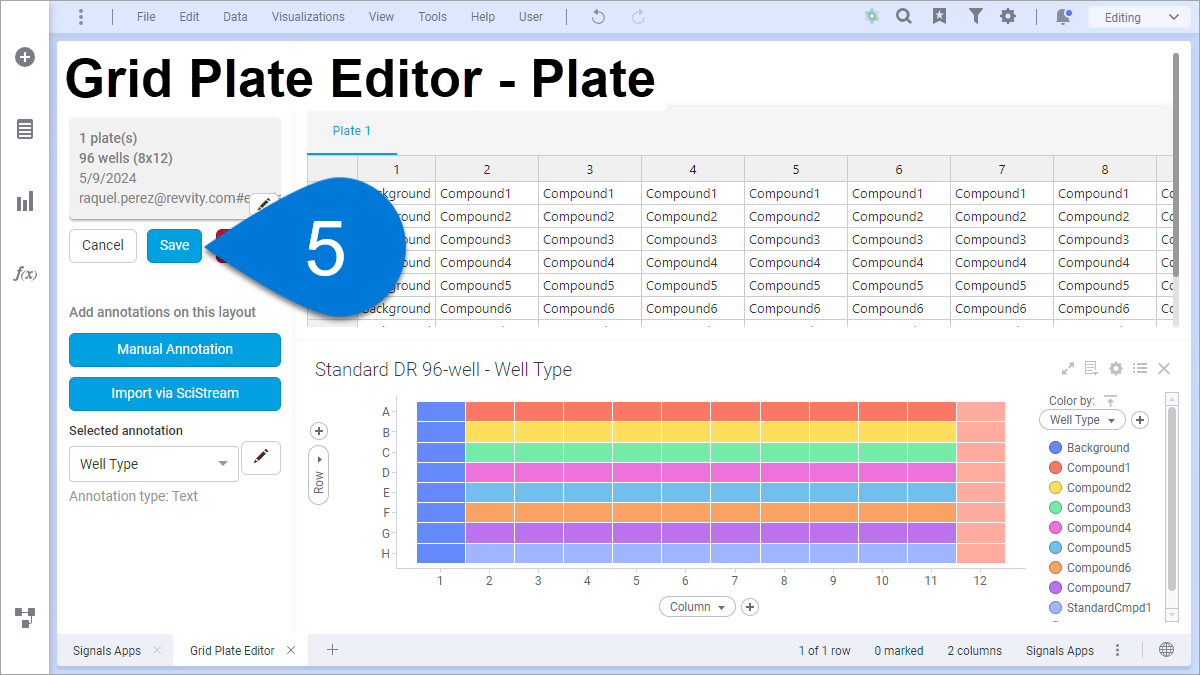
Task: Click the Compound4 pink legend swatch
Action: 1055,528
